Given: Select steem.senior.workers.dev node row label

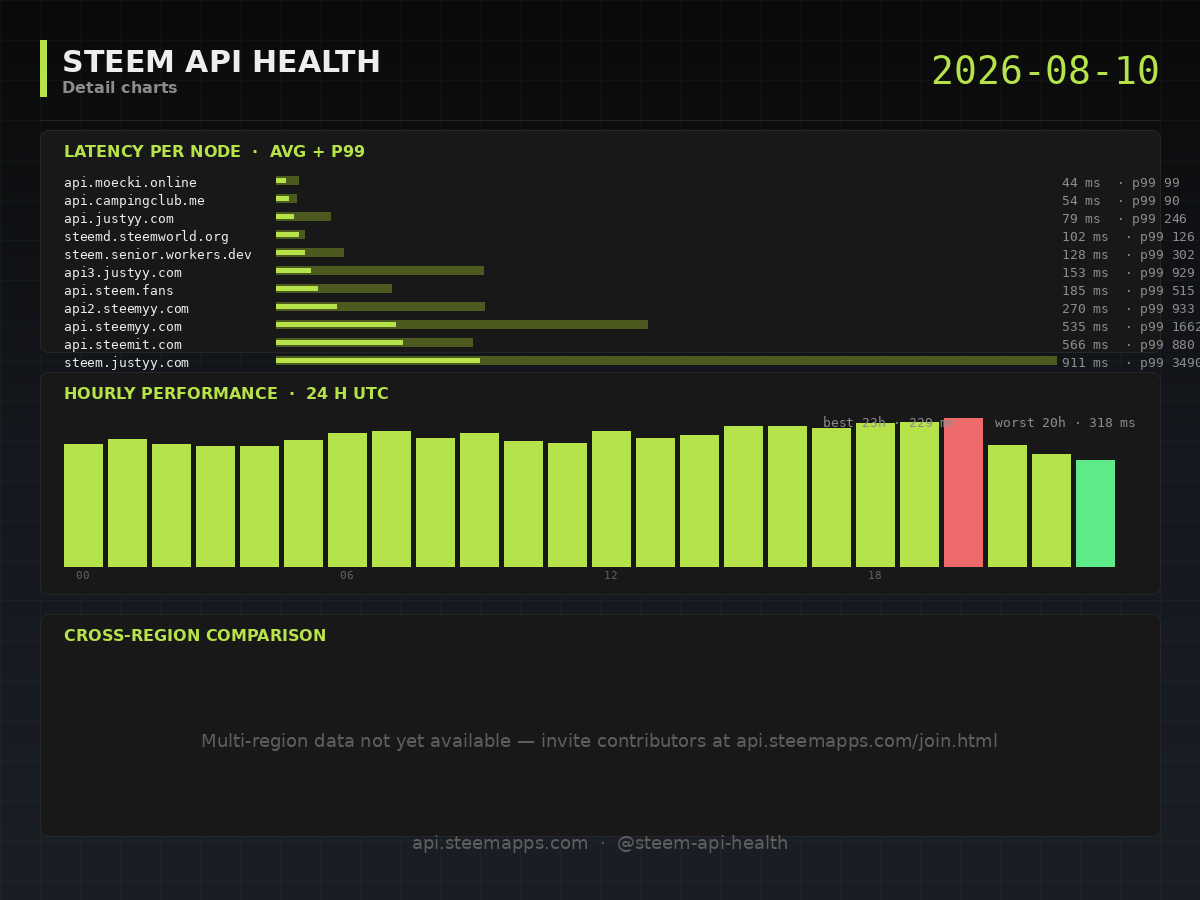Looking at the screenshot, I should tap(158, 255).
